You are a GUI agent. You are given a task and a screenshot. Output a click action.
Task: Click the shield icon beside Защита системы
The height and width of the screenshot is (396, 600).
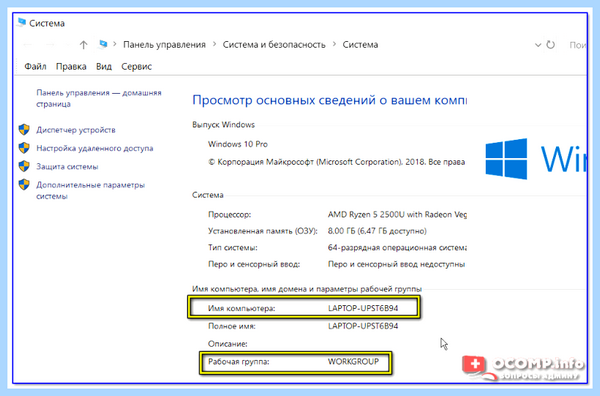[x=24, y=166]
